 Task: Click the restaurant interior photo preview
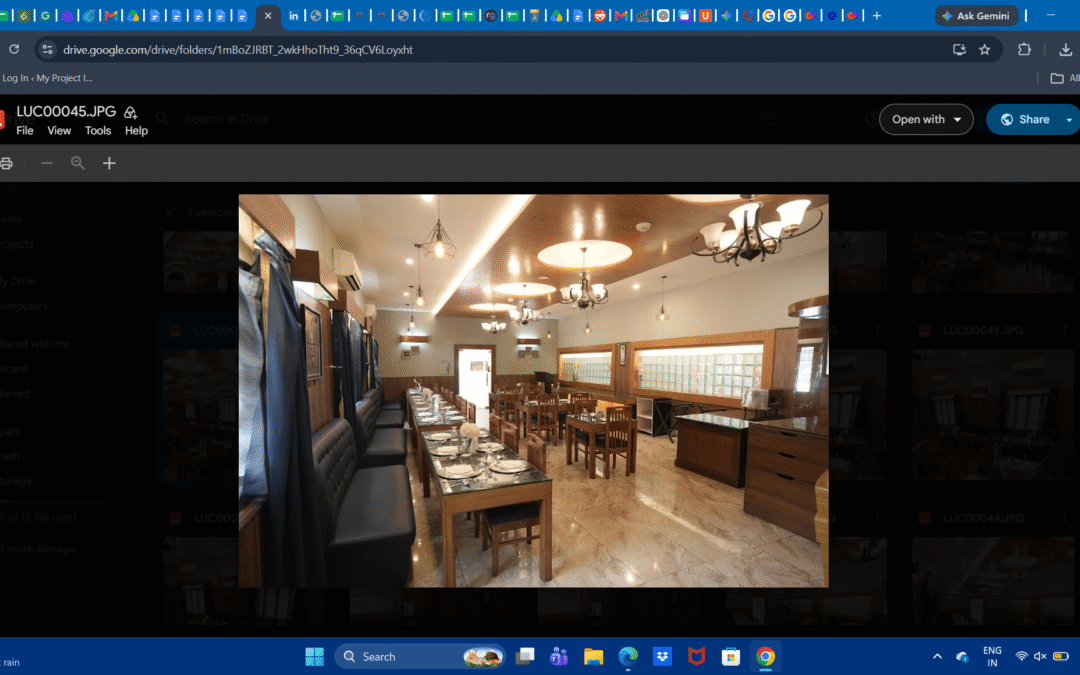click(533, 391)
